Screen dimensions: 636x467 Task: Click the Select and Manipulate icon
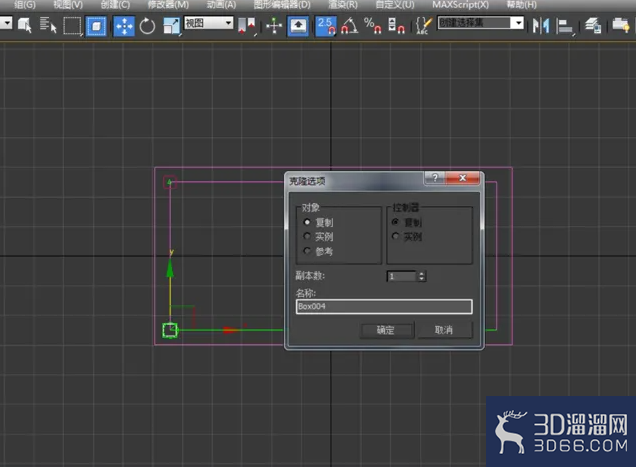(x=274, y=26)
